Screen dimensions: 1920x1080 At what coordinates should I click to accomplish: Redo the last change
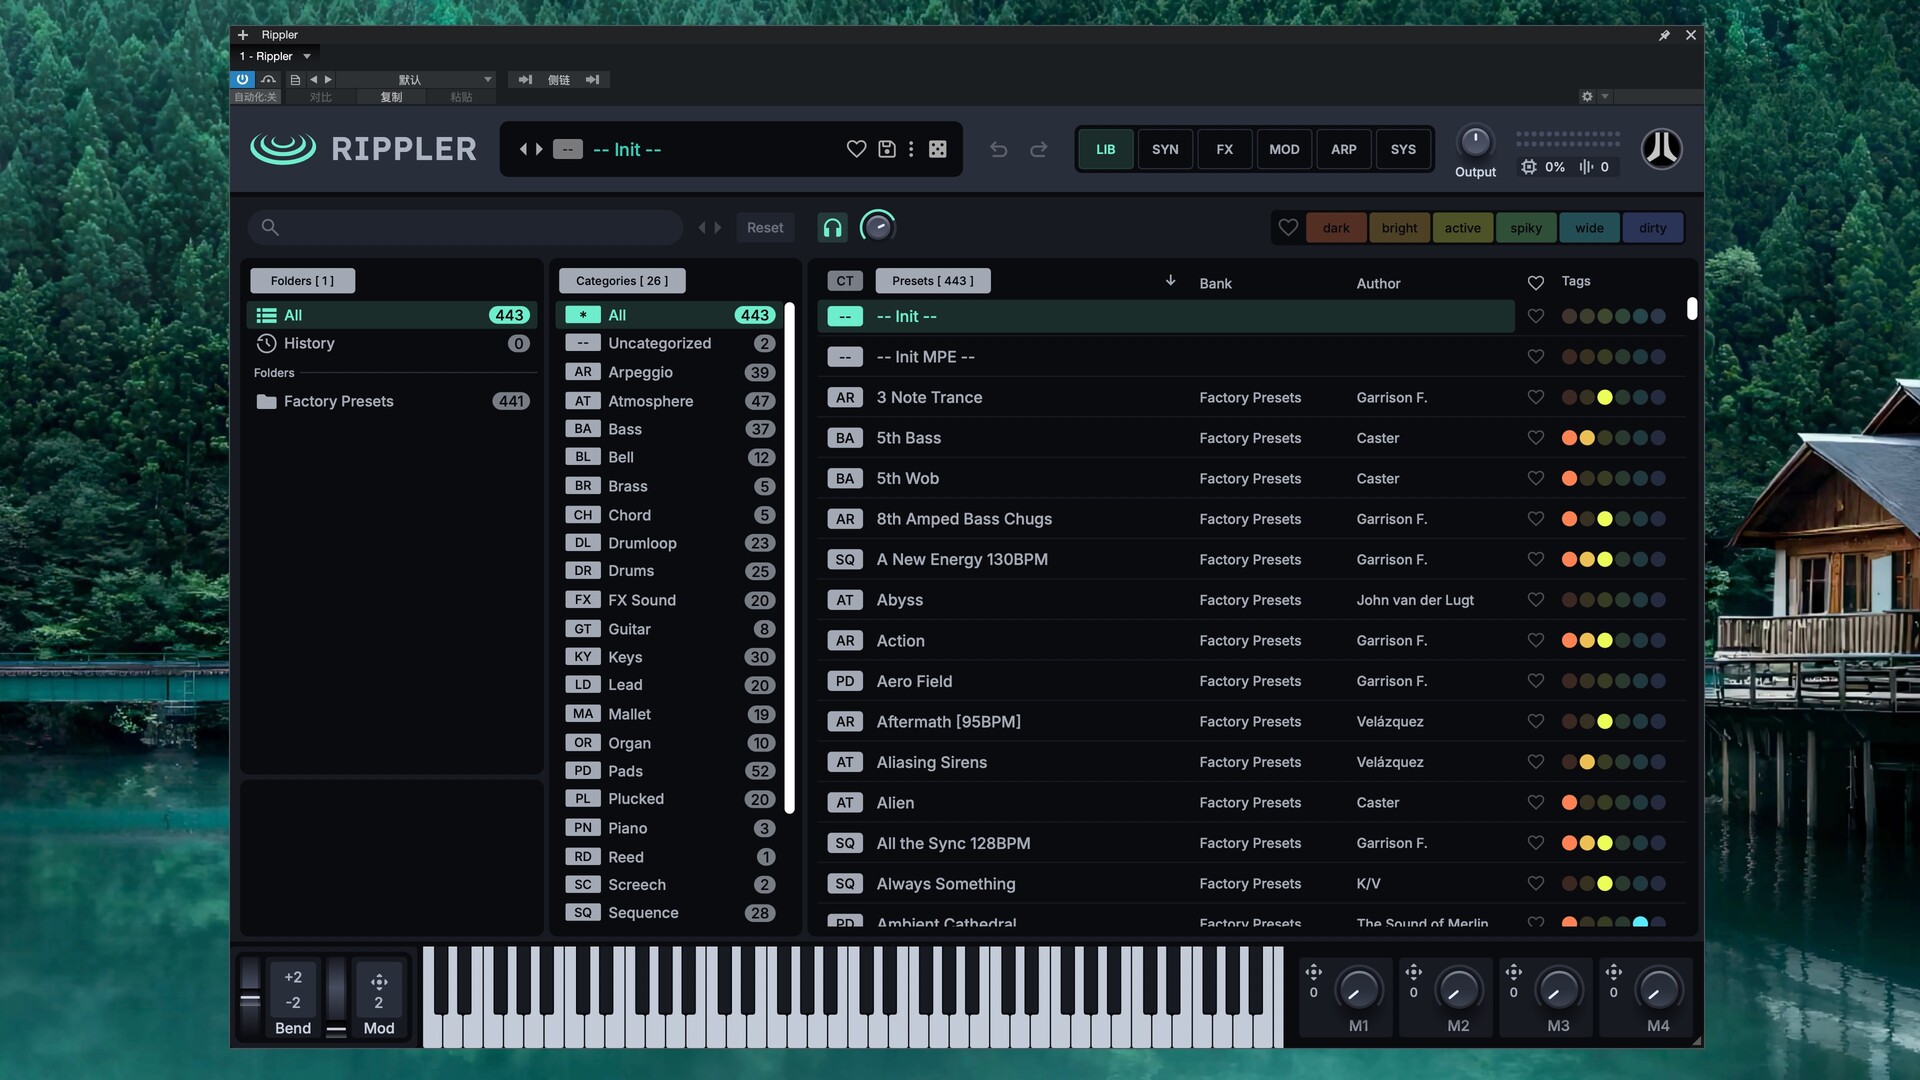(x=1039, y=149)
